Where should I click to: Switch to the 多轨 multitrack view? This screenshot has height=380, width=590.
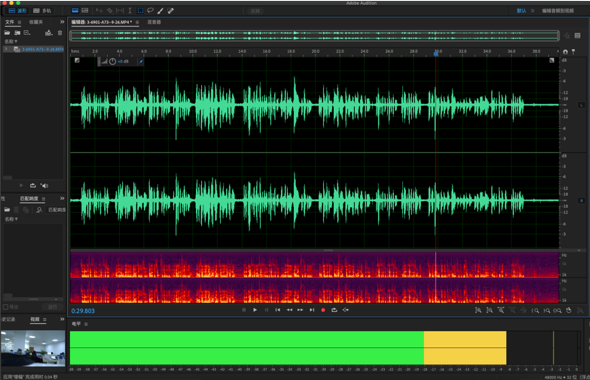43,11
